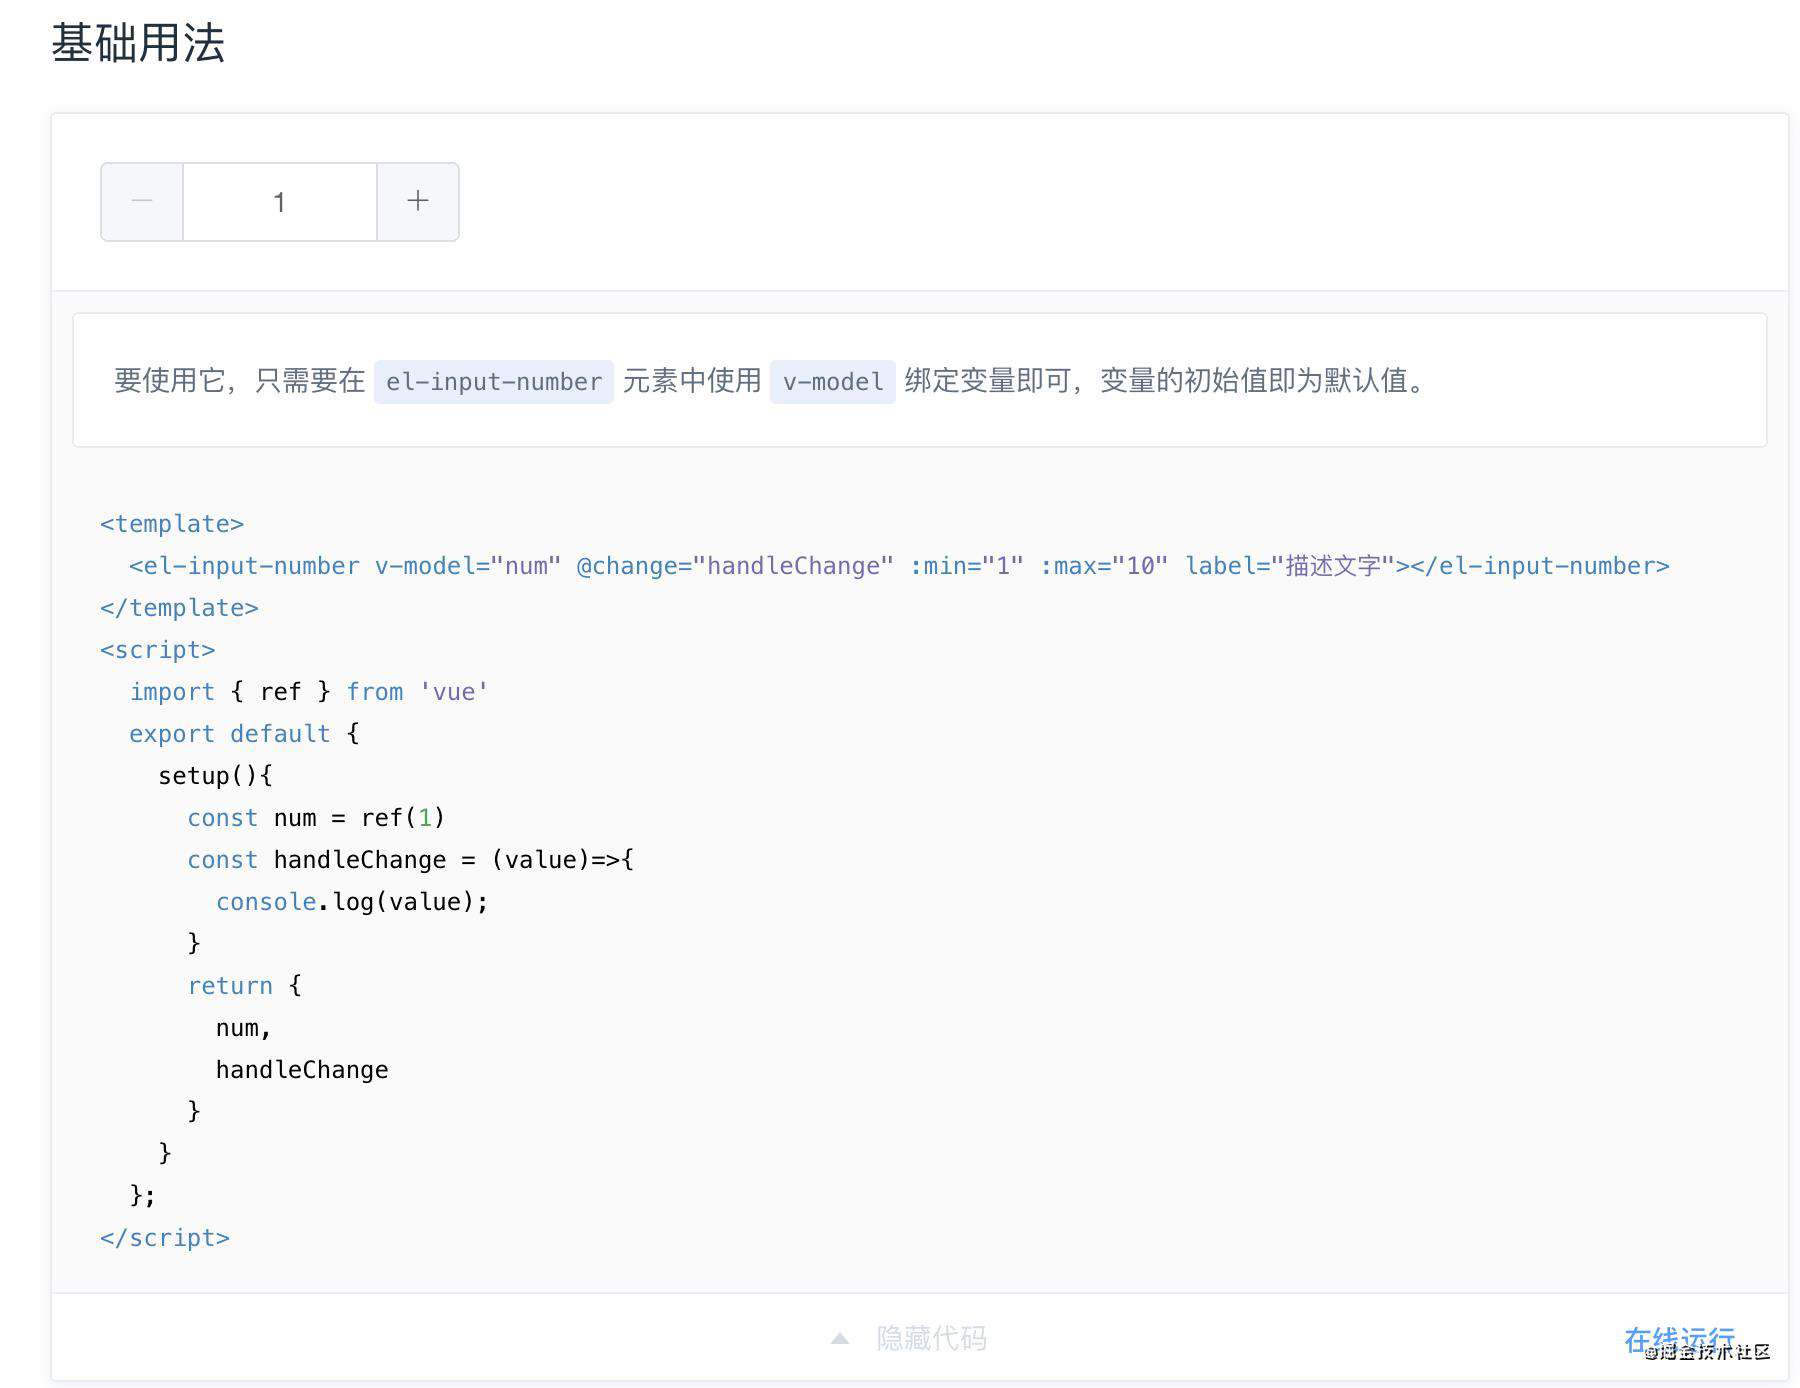Click the :max="10" attribute

[x=1104, y=566]
